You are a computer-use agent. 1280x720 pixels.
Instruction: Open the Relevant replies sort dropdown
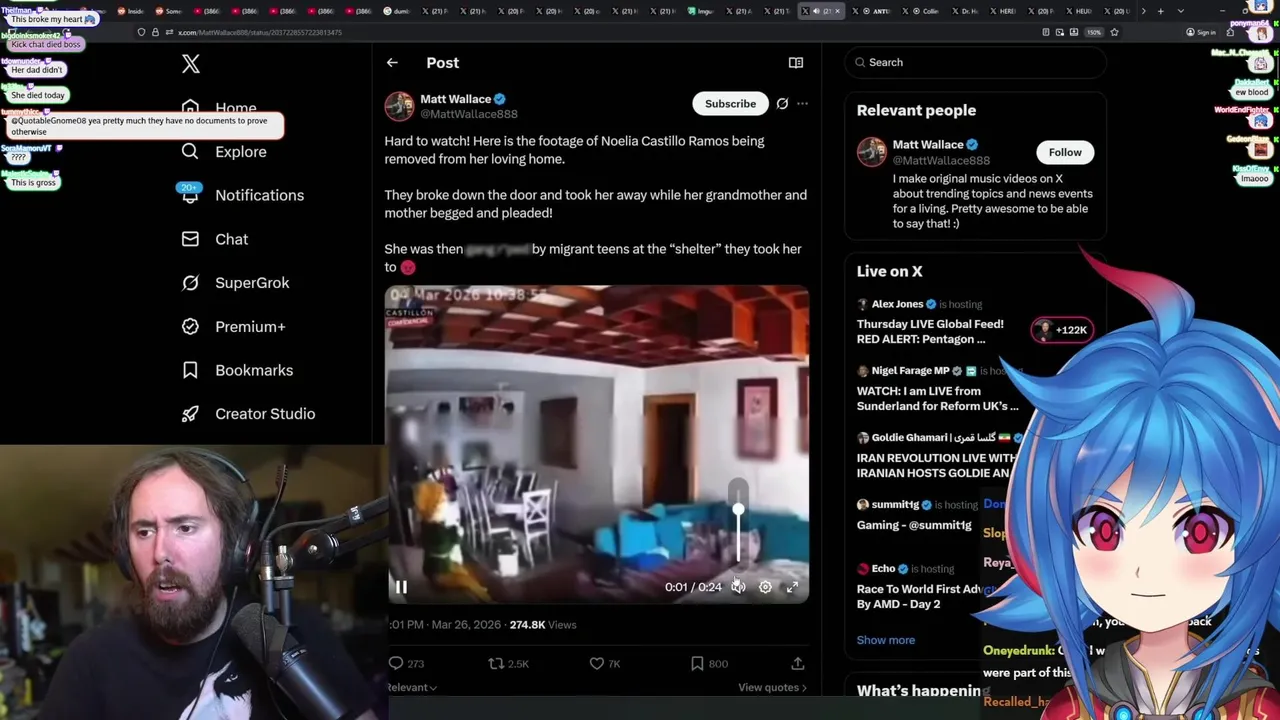click(412, 687)
